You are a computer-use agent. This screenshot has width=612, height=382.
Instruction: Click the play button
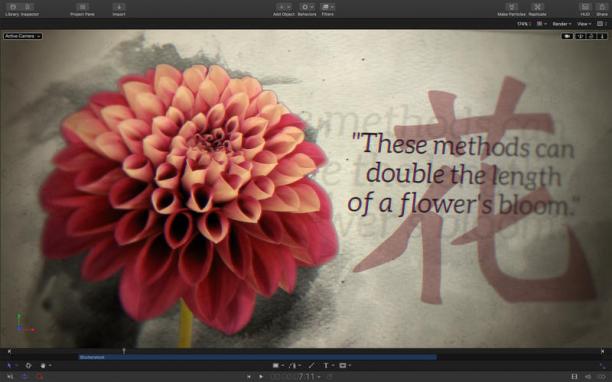click(261, 377)
